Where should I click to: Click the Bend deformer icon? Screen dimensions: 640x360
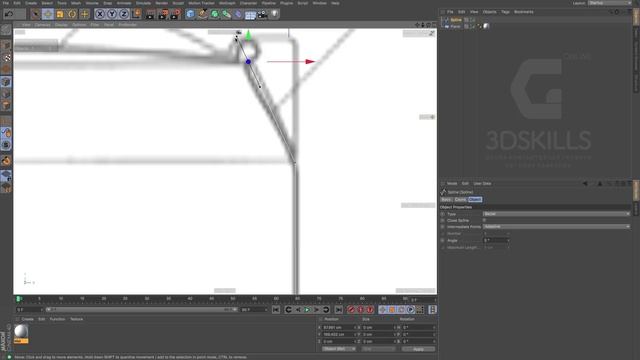[238, 14]
